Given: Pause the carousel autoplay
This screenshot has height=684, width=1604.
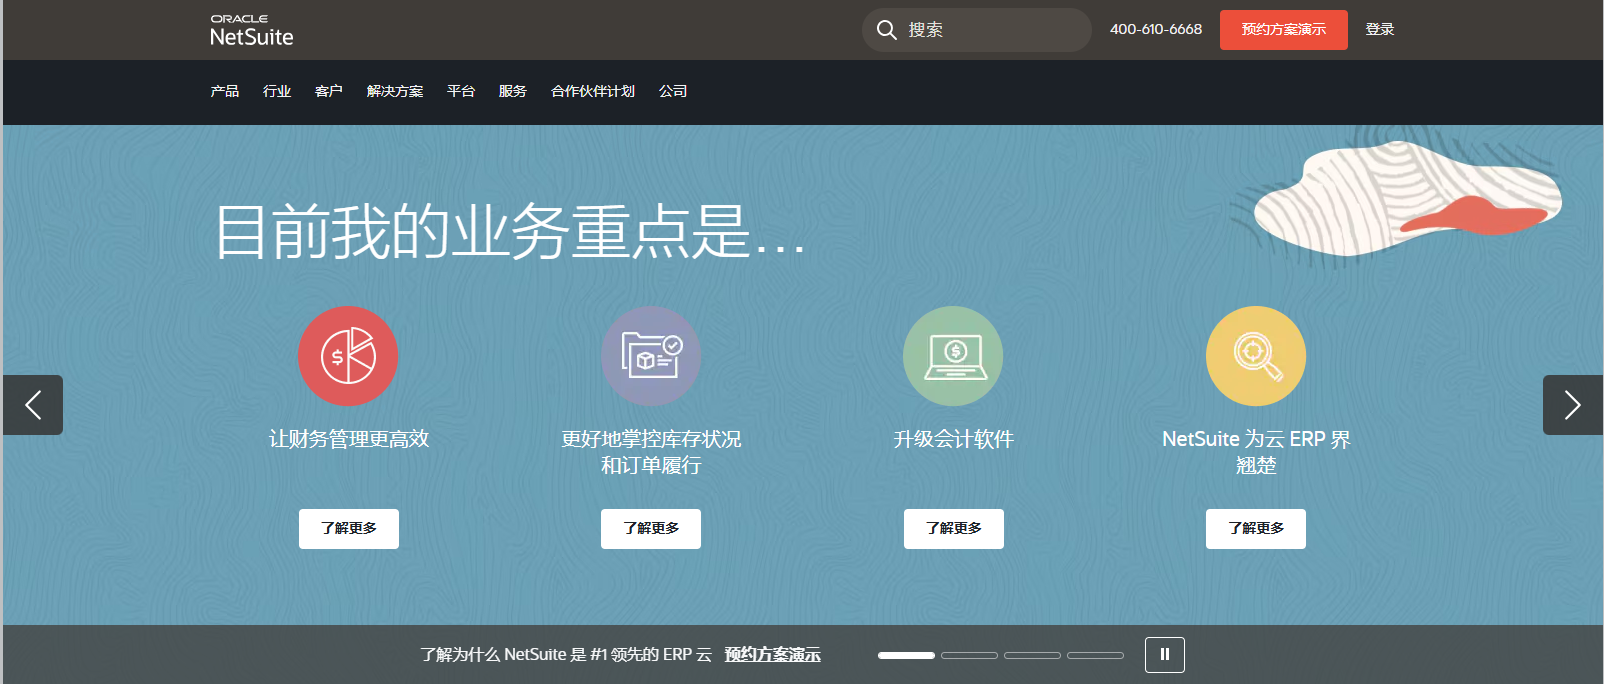Looking at the screenshot, I should click(1165, 655).
